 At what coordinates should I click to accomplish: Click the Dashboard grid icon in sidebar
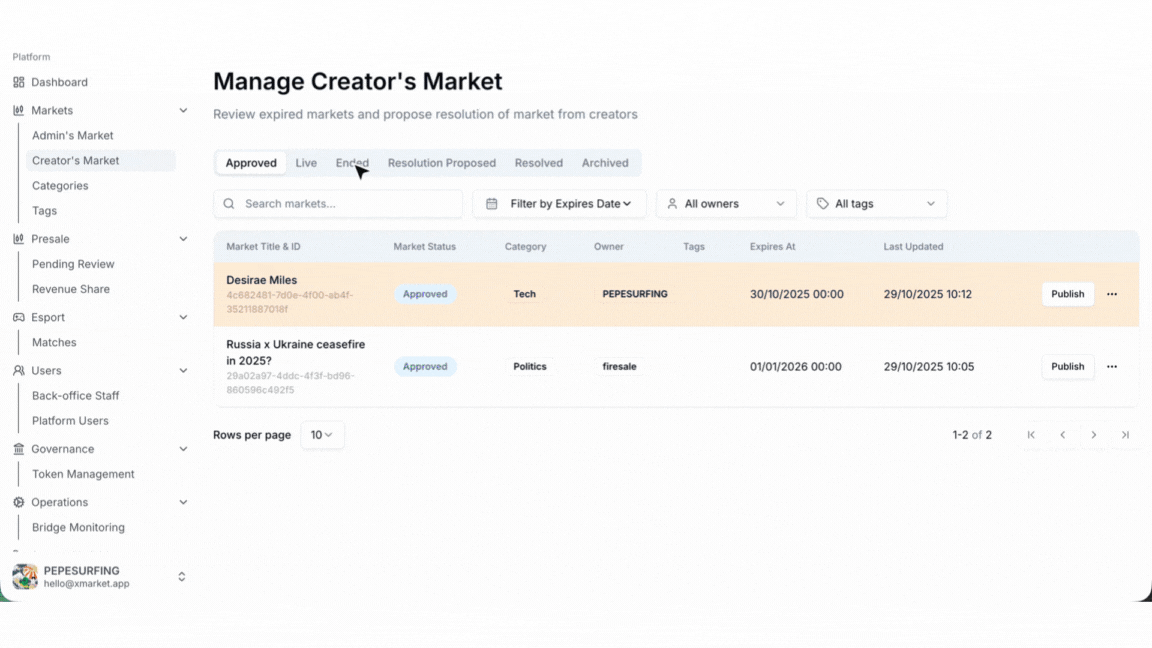tap(19, 82)
